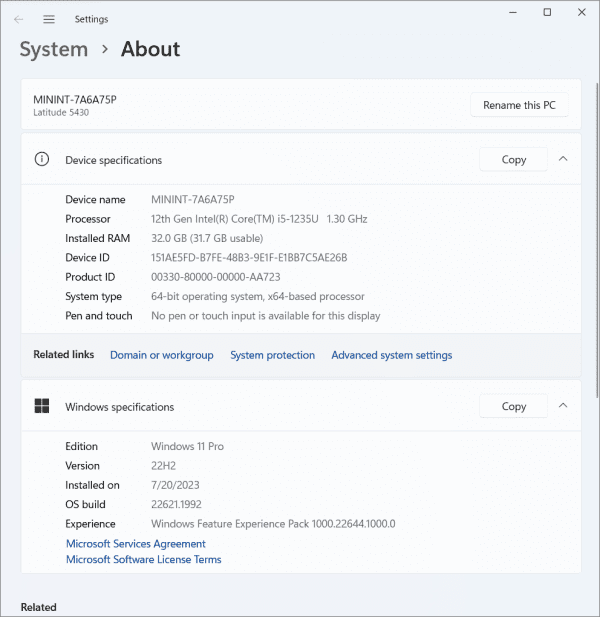Click the About breadcrumb heading
600x617 pixels.
[150, 49]
